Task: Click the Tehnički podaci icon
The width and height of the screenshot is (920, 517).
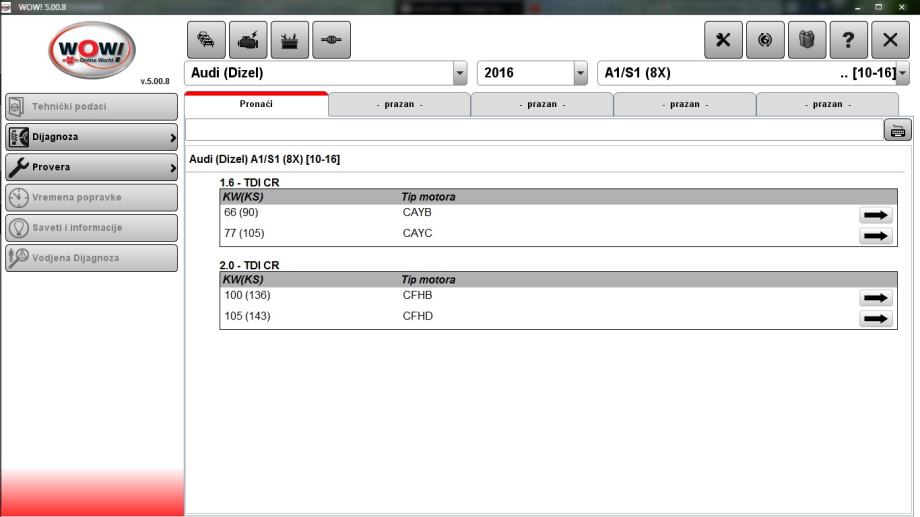Action: click(x=18, y=107)
